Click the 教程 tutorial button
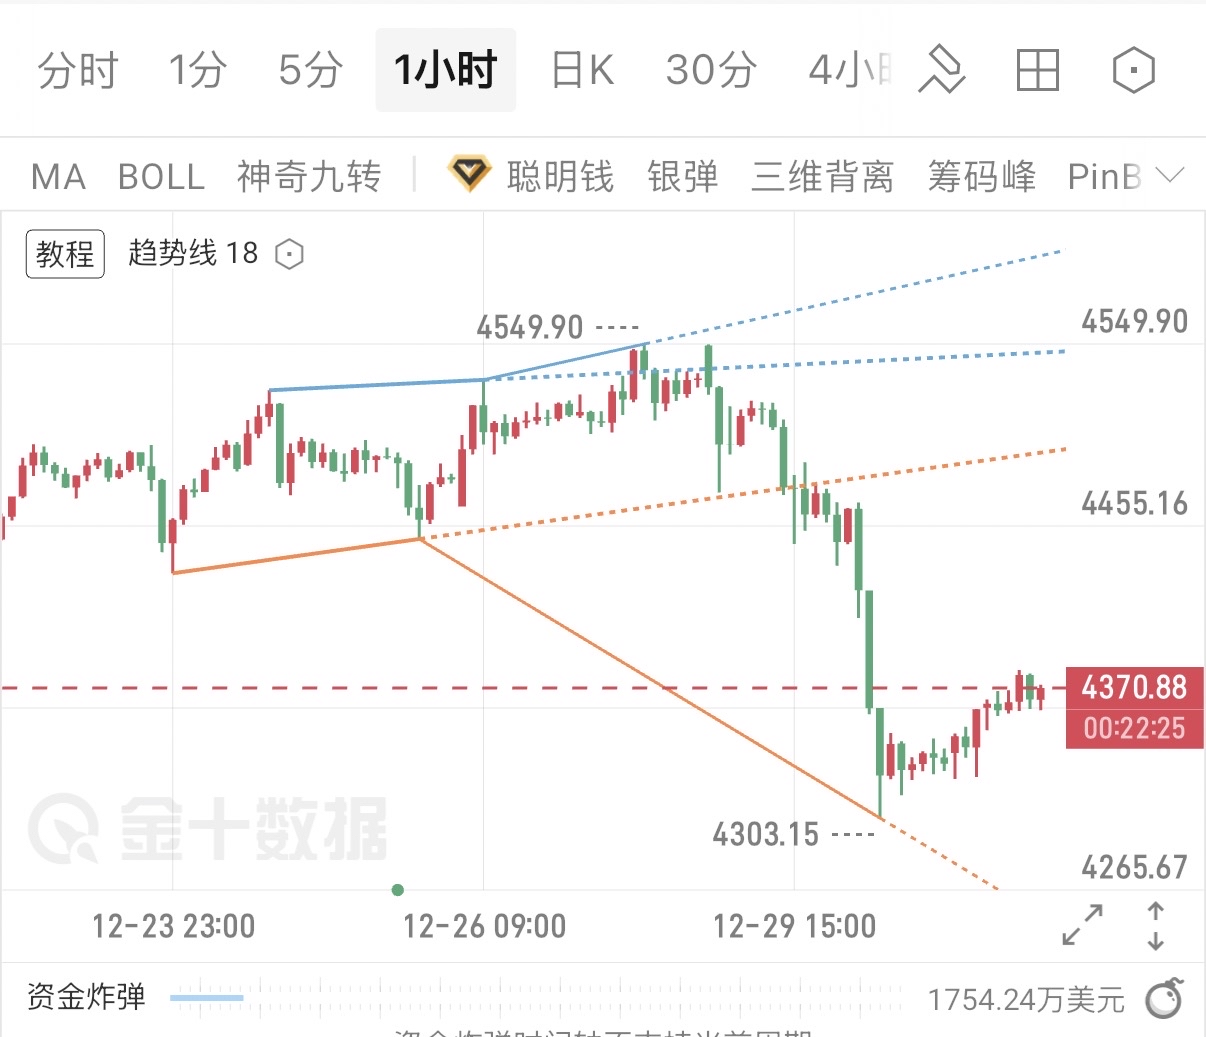This screenshot has height=1037, width=1206. click(64, 254)
